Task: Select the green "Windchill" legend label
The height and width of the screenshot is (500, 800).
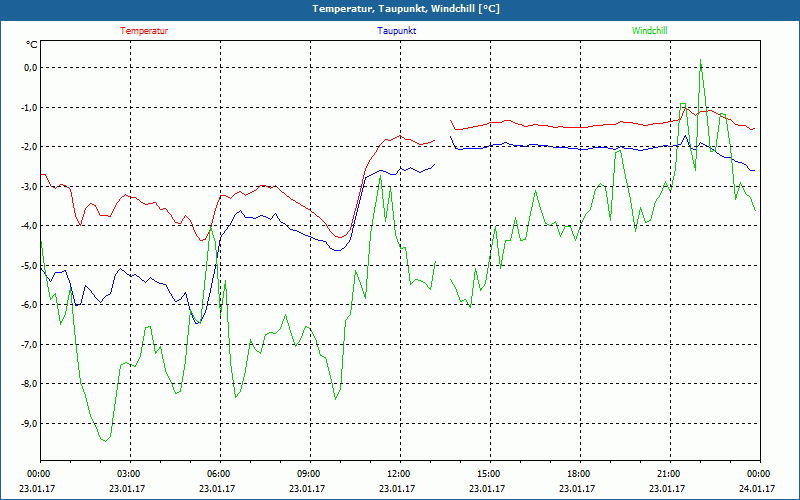Action: tap(649, 31)
